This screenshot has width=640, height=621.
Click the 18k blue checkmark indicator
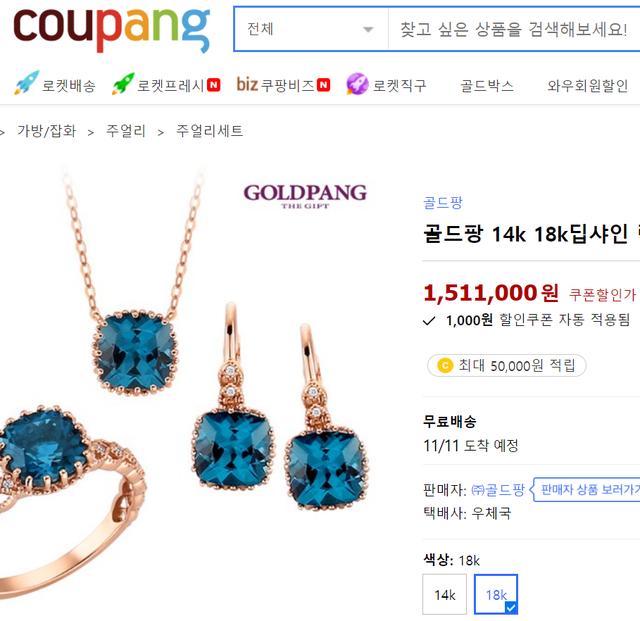tap(511, 608)
